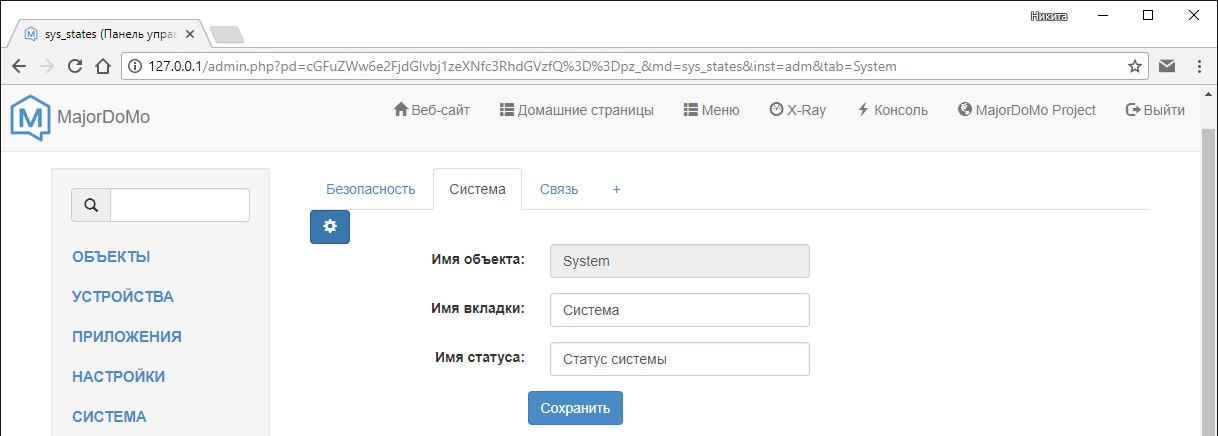The image size is (1218, 436).
Task: Open the mail extension icon
Action: [1167, 67]
